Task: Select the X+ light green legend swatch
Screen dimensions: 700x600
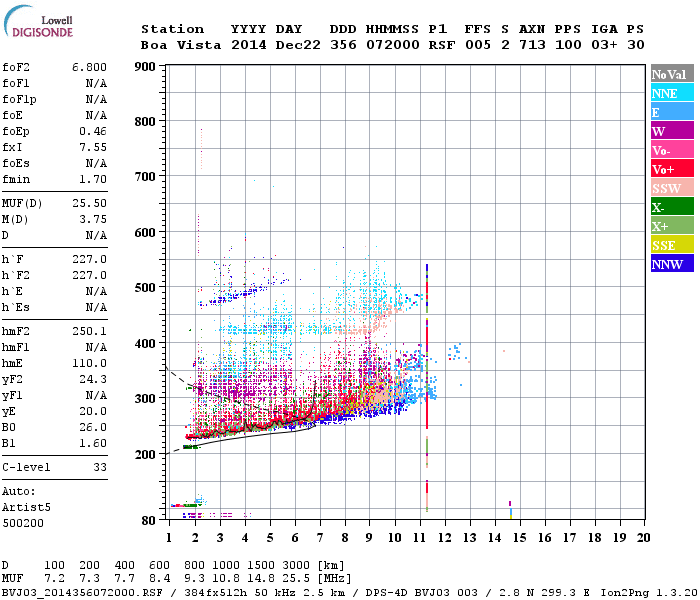Action: pyautogui.click(x=672, y=225)
